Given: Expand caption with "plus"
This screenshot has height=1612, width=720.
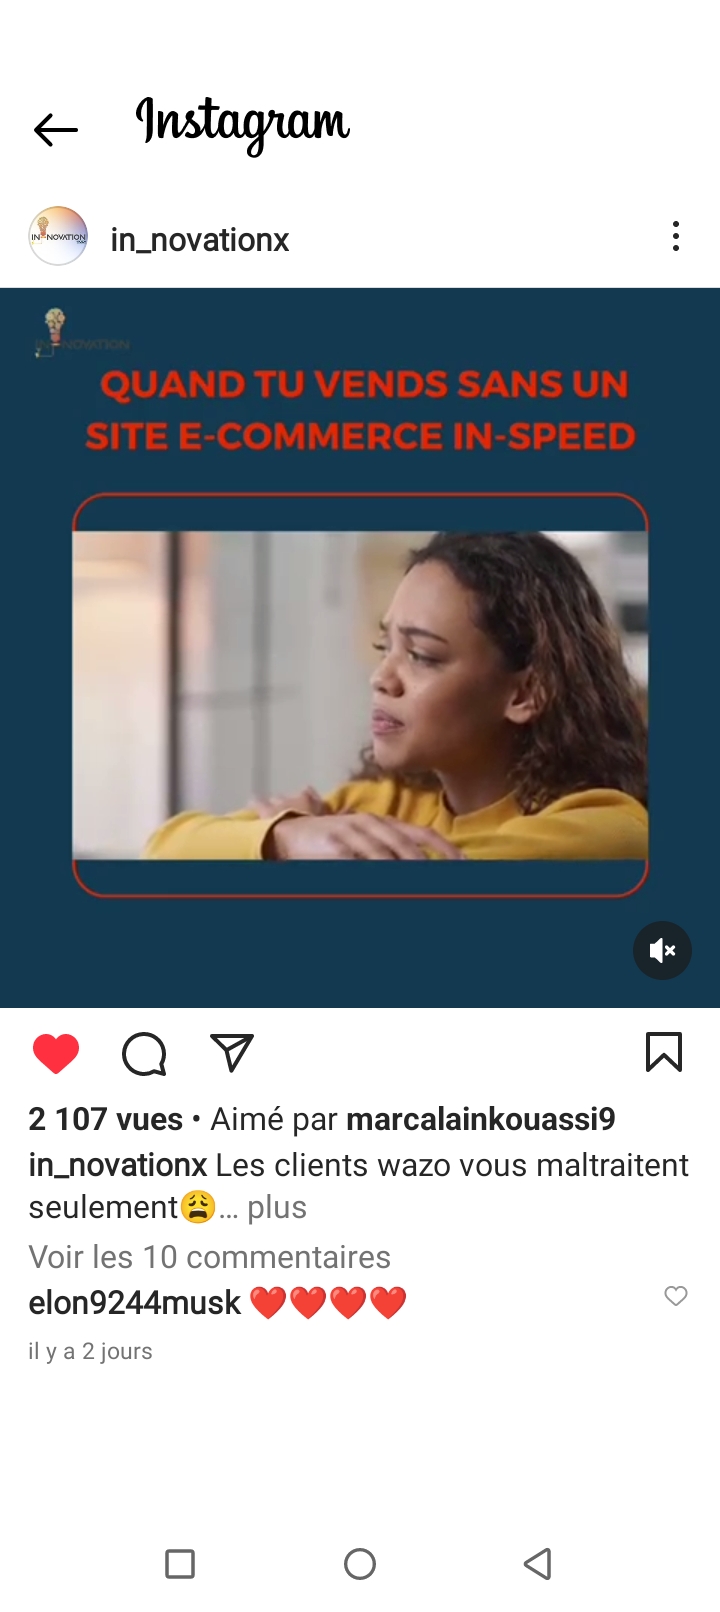Looking at the screenshot, I should click(277, 1208).
